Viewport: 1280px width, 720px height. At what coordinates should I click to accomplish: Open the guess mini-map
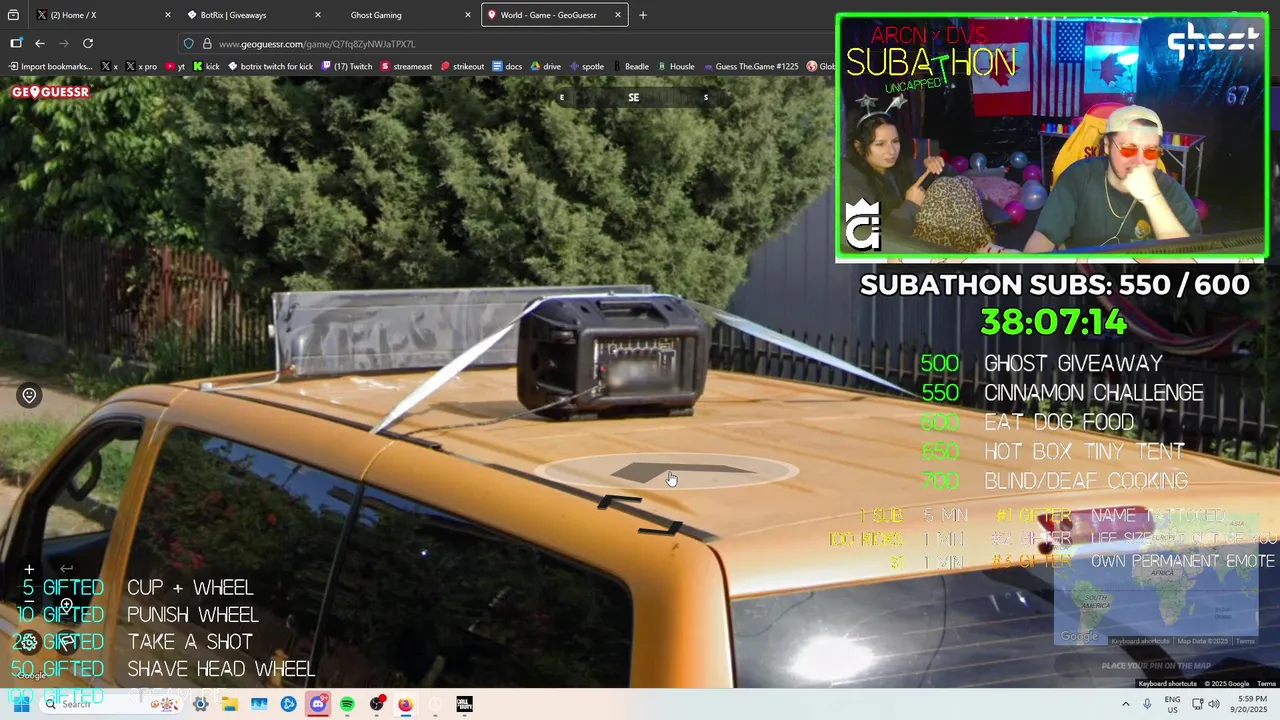point(1155,580)
